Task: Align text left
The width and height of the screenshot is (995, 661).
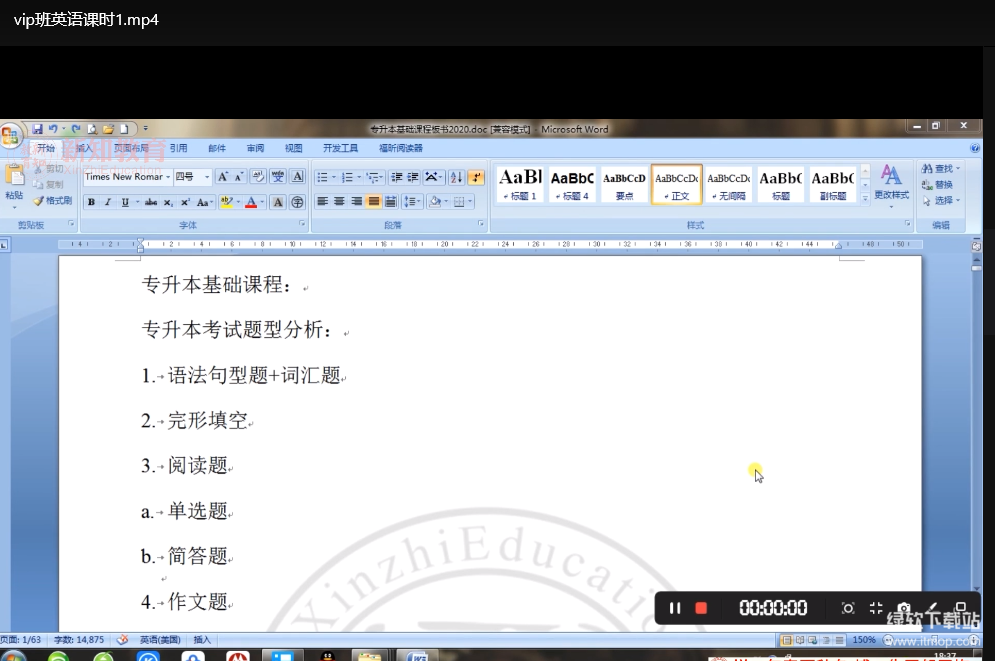Action: click(x=322, y=202)
